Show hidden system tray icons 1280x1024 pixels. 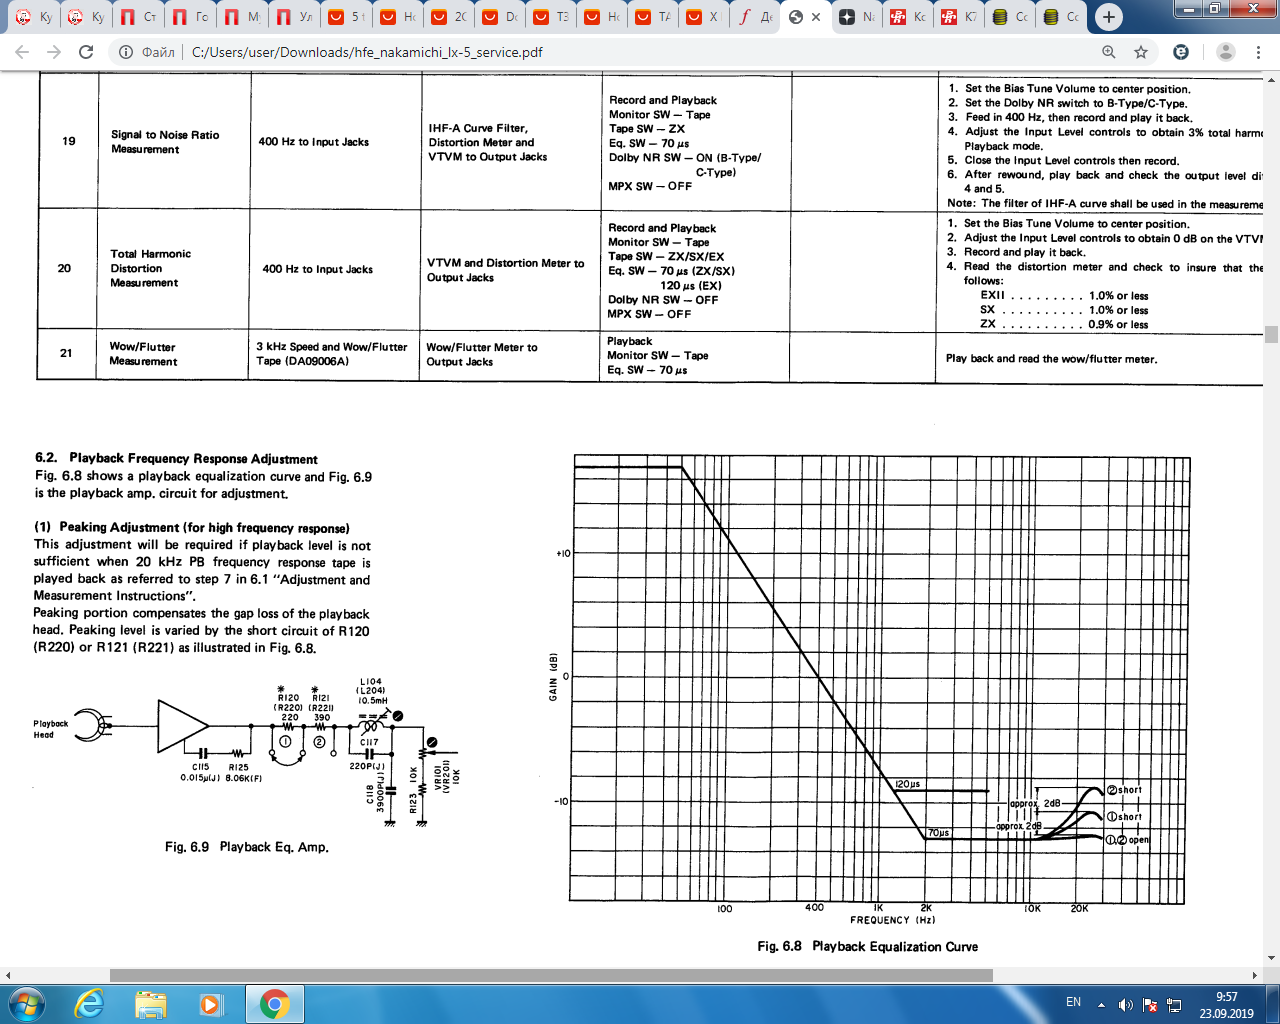tap(1101, 1004)
